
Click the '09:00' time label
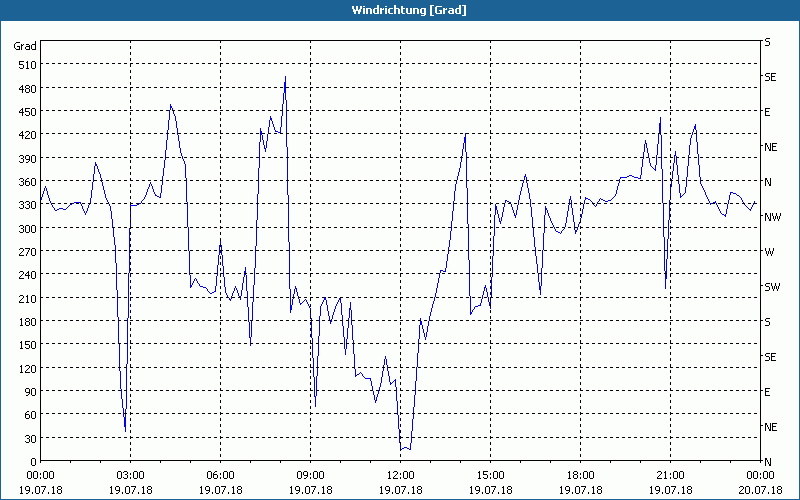pos(311,476)
